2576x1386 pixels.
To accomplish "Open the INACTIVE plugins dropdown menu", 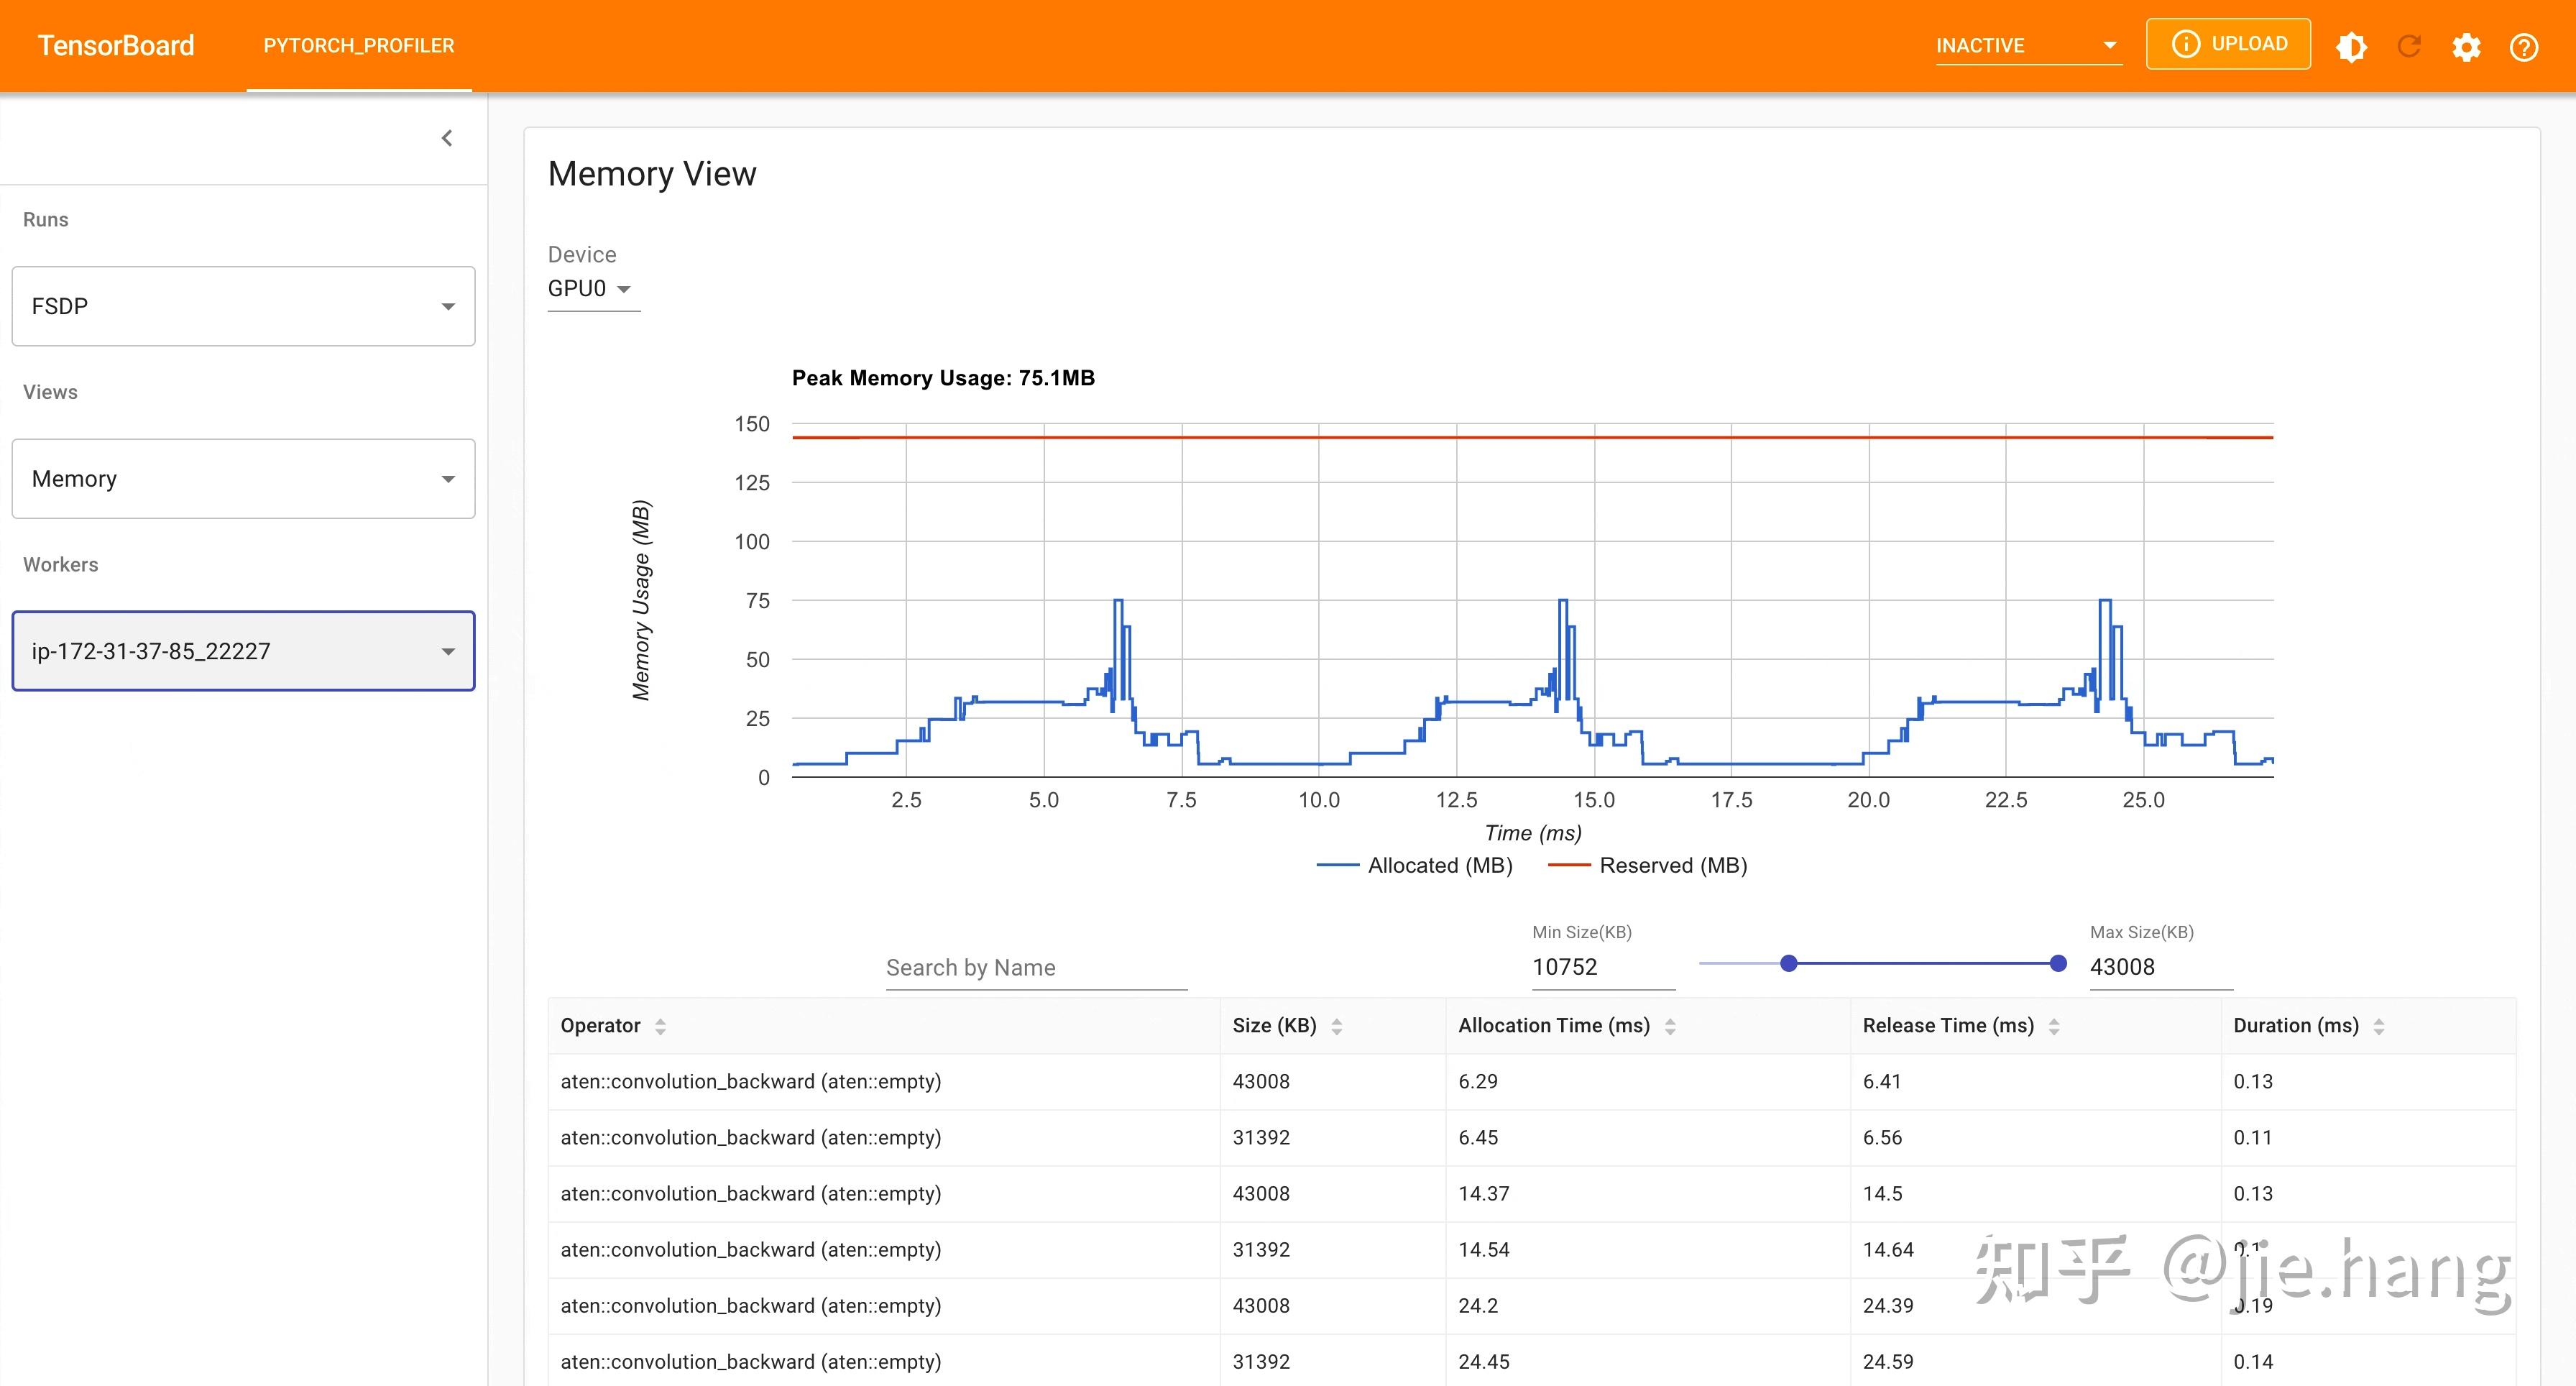I will (2028, 46).
